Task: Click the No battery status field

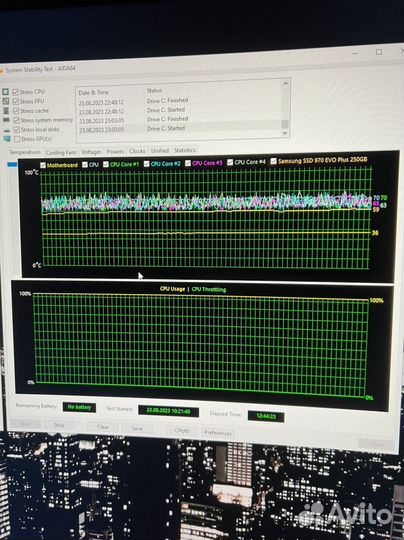Action: [79, 407]
